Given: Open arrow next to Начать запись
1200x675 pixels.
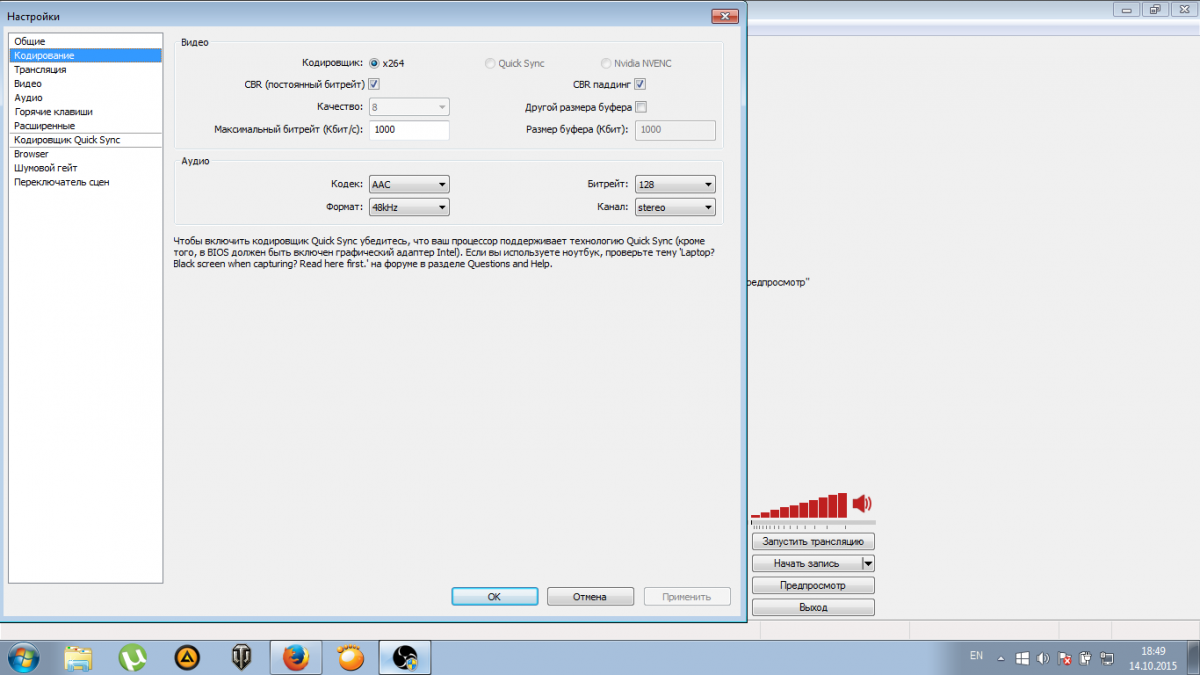Looking at the screenshot, I should coord(868,563).
